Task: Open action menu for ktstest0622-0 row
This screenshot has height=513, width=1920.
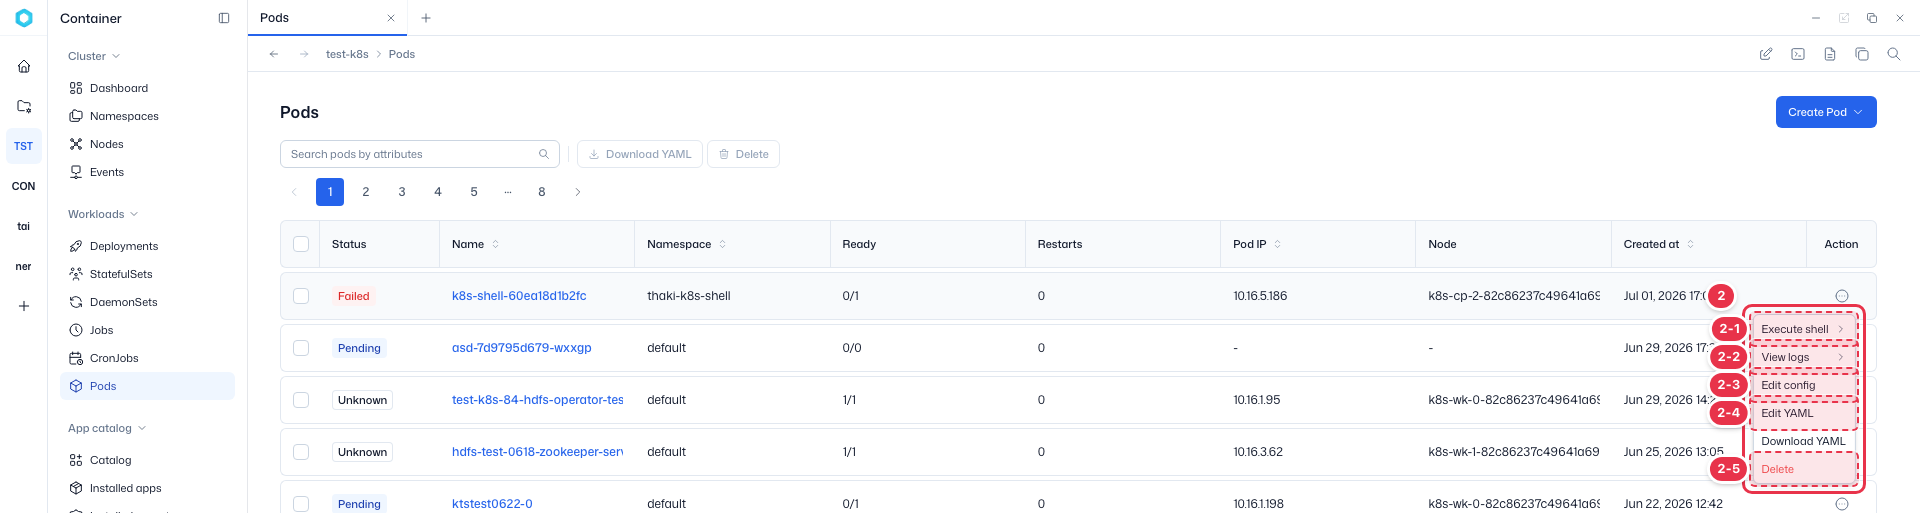Action: click(x=1842, y=504)
